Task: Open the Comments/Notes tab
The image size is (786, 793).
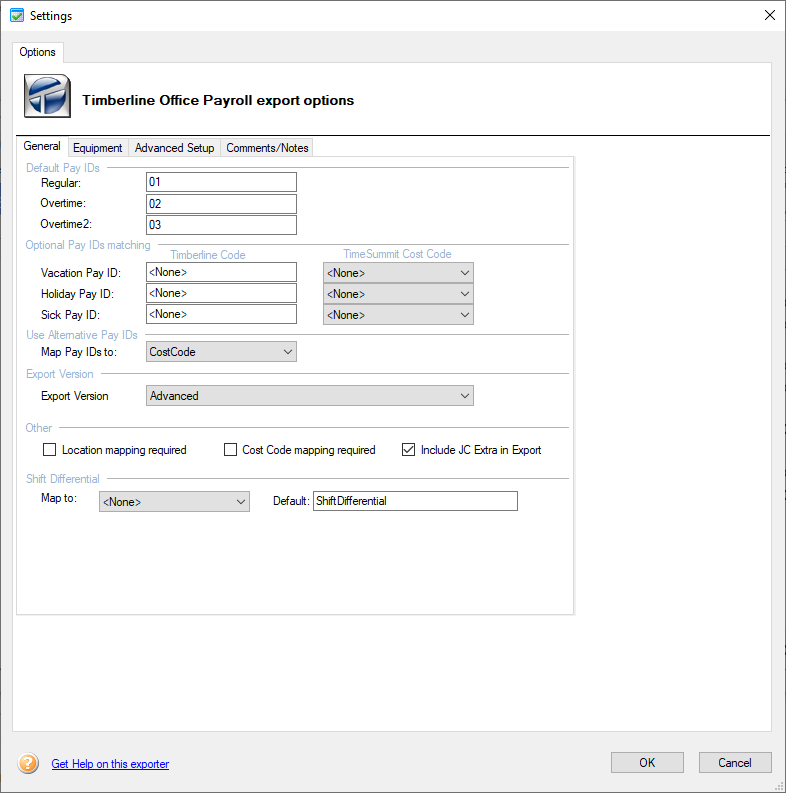Action: [267, 148]
